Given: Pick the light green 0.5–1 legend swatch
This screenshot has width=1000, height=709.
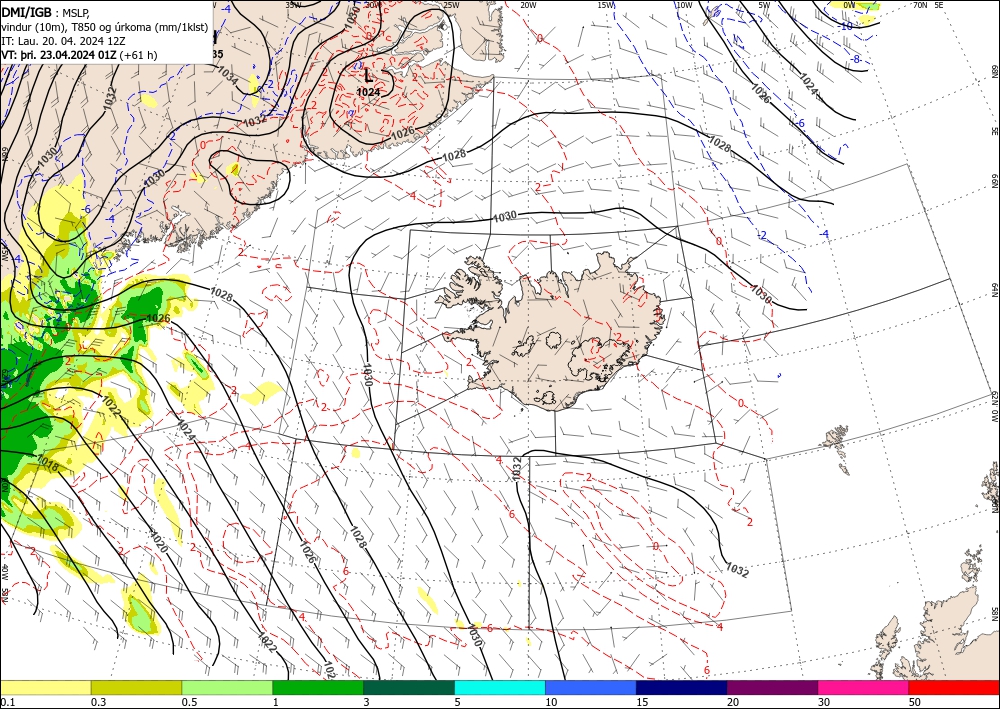Looking at the screenshot, I should (227, 687).
